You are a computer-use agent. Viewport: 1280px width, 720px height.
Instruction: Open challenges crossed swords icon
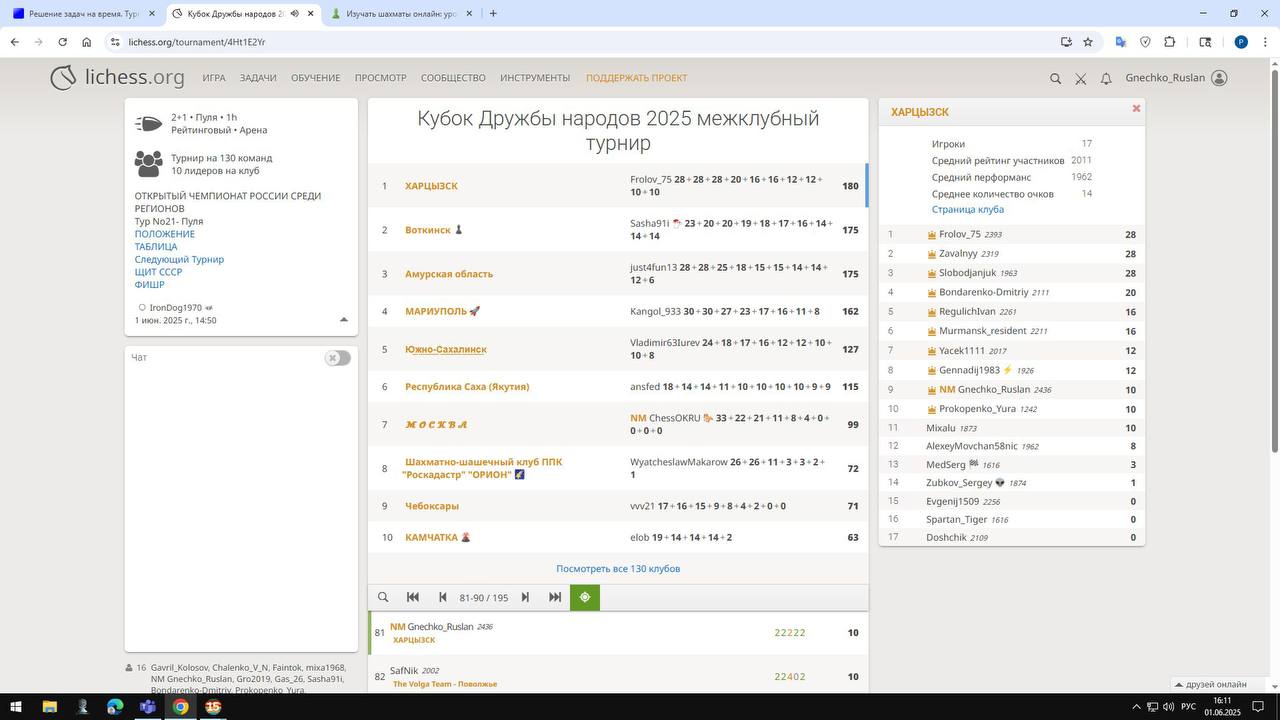click(x=1081, y=78)
